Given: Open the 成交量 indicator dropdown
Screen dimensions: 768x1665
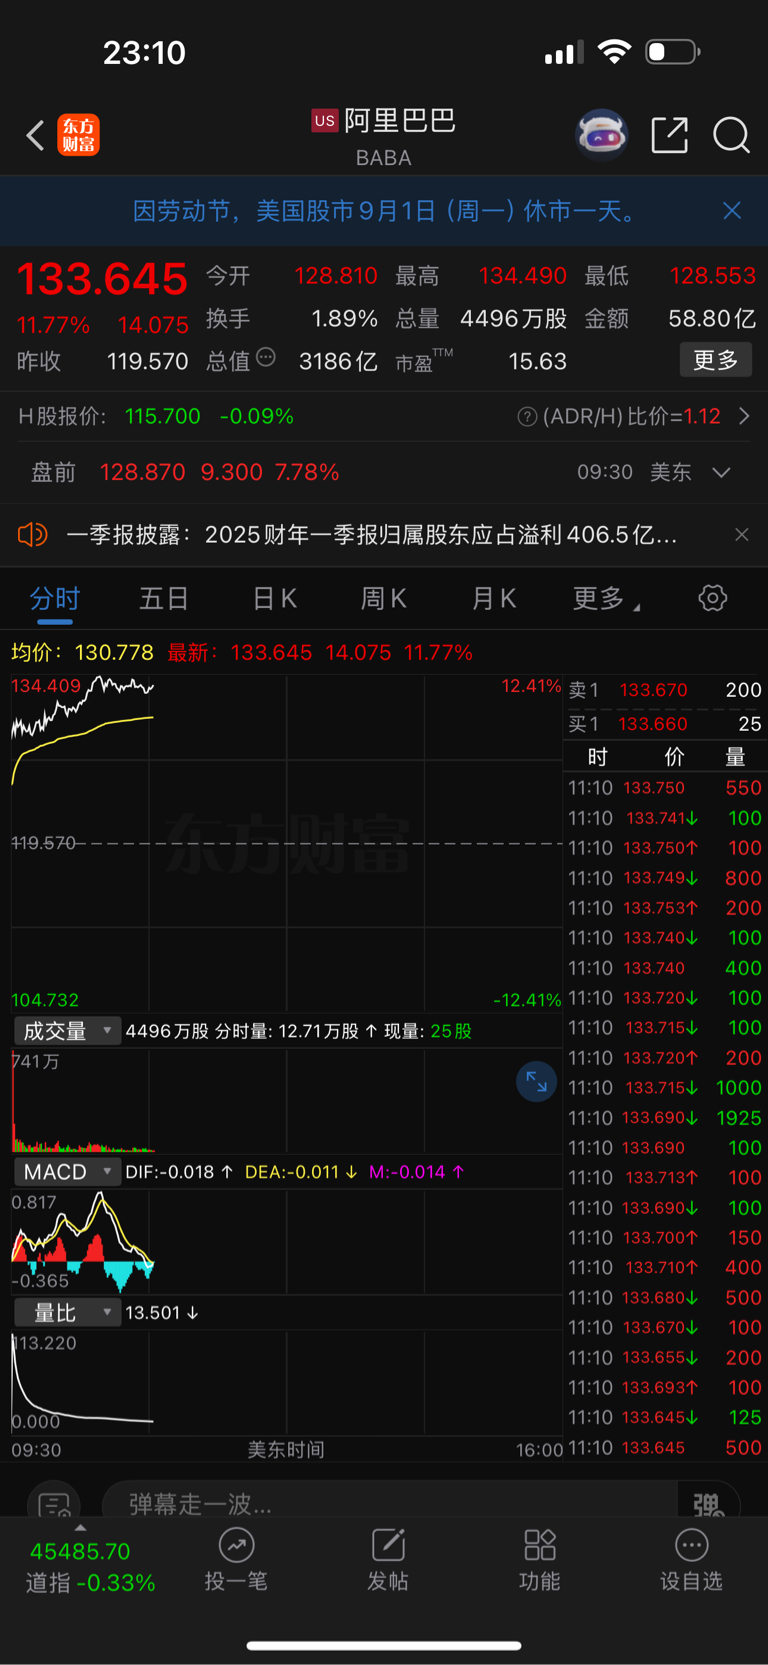Looking at the screenshot, I should coord(67,1031).
